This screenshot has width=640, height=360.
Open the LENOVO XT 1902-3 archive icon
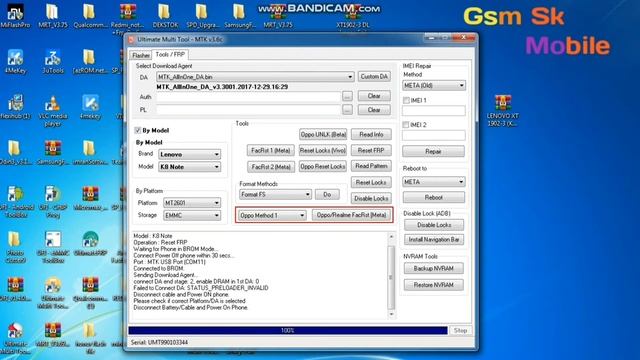(x=502, y=110)
